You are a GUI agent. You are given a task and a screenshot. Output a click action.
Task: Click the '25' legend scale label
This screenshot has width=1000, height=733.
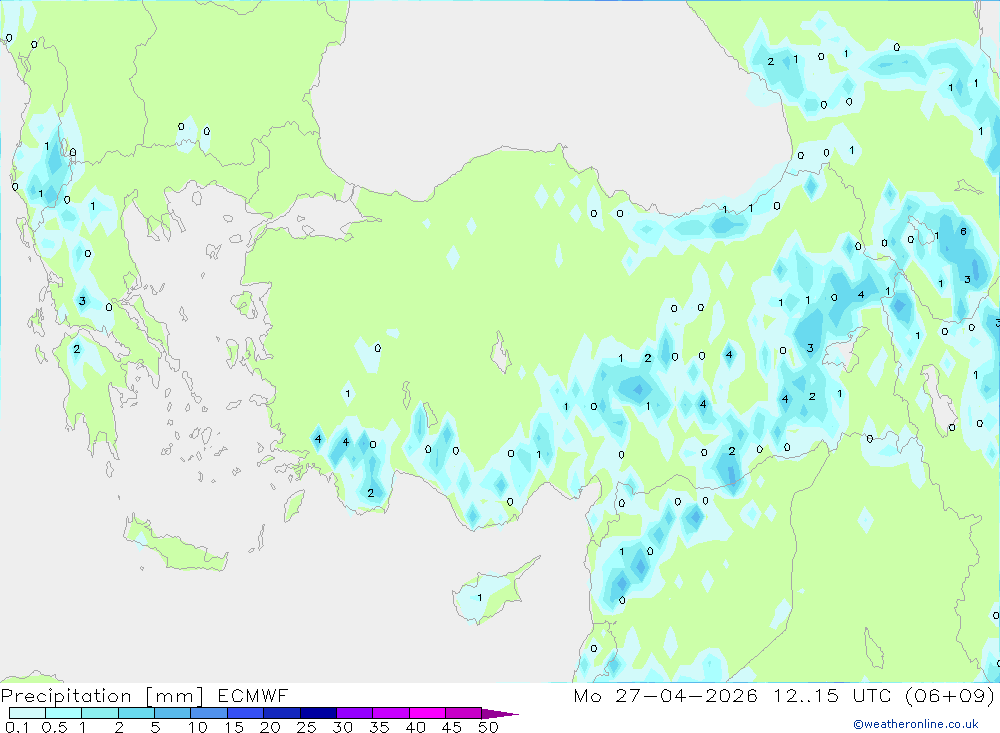coord(306,727)
